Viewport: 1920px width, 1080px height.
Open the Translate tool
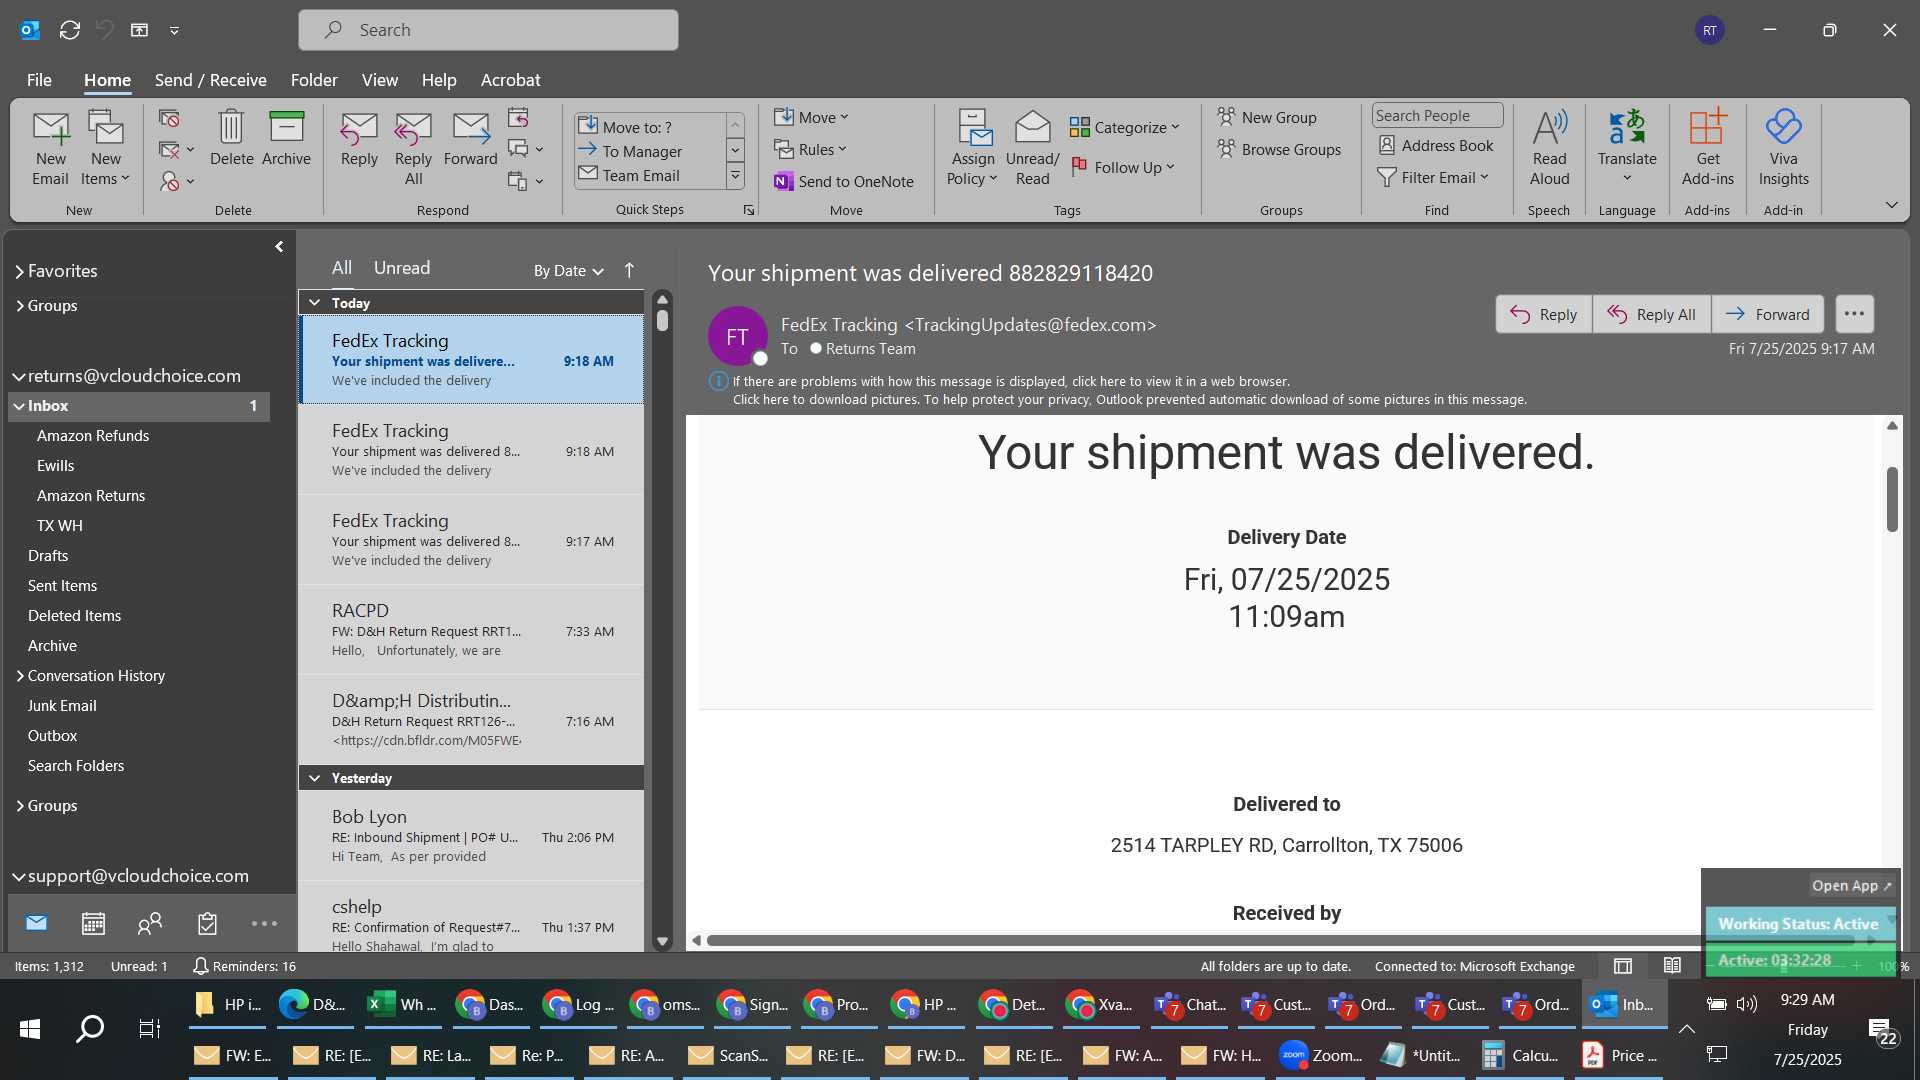click(1627, 146)
